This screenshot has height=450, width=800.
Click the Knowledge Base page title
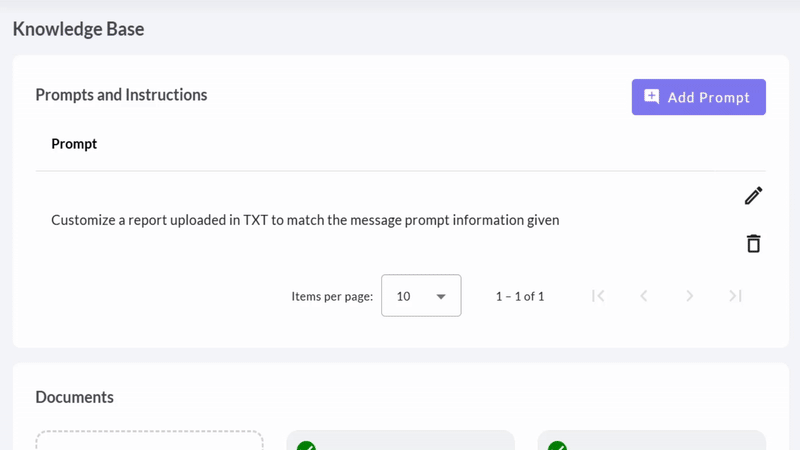point(79,29)
